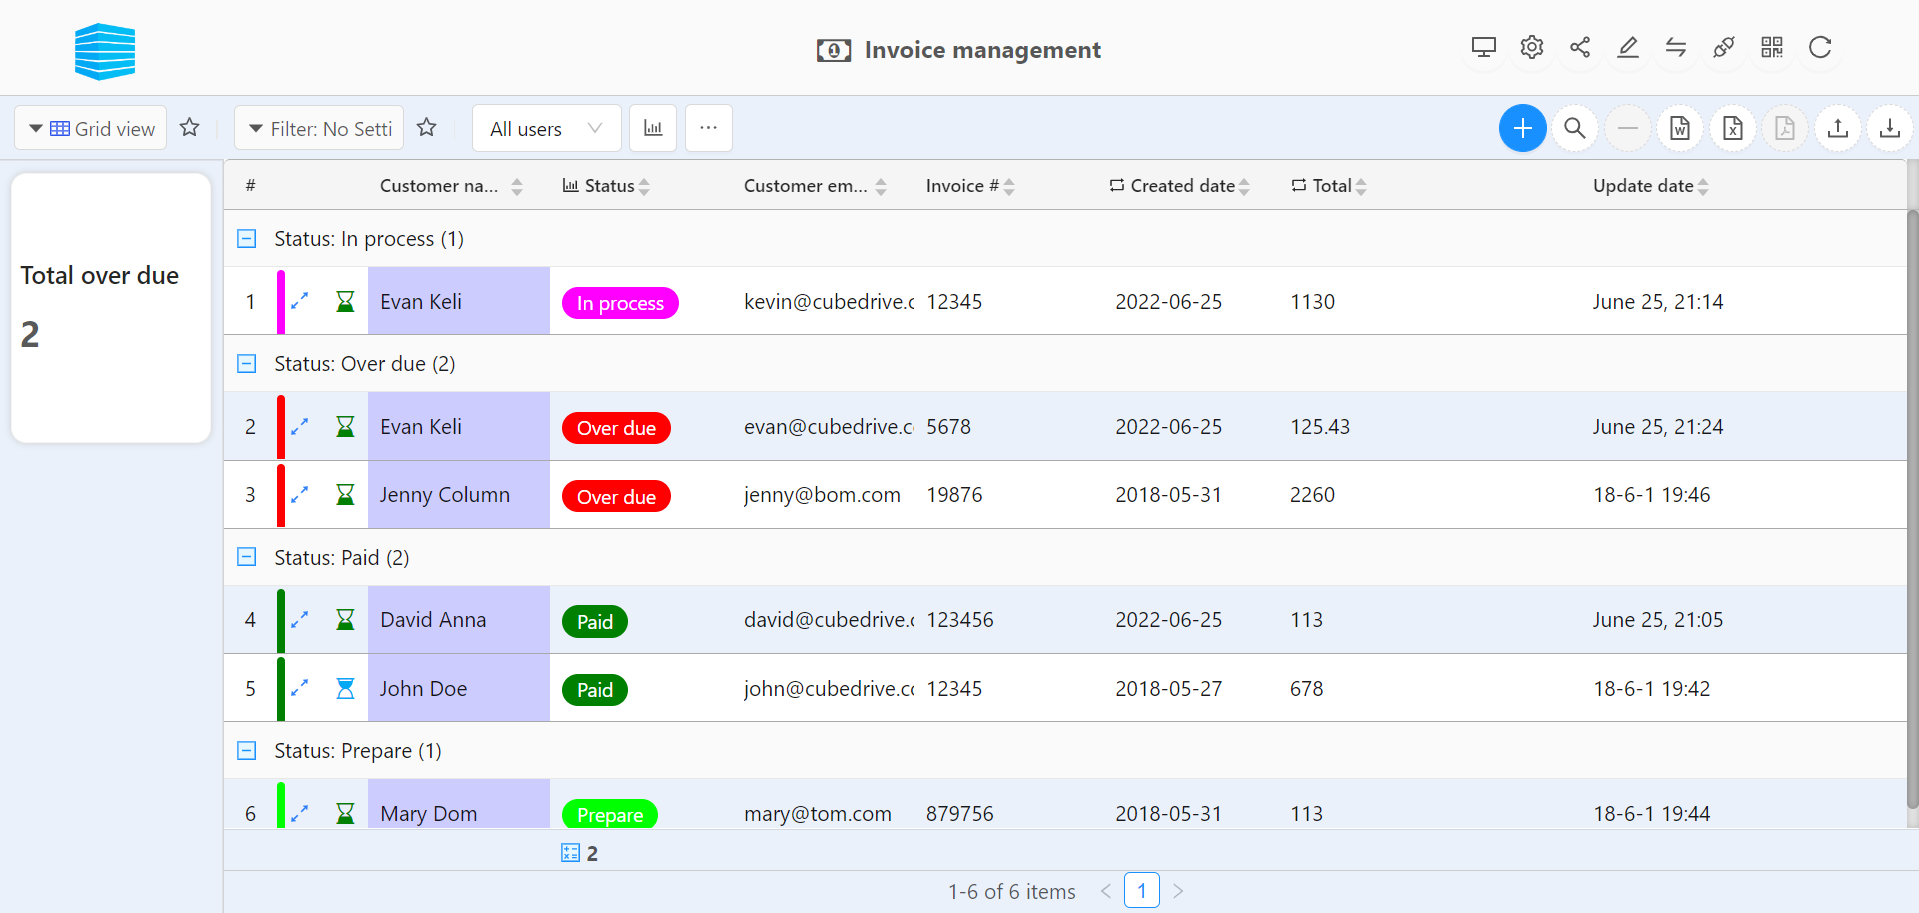Screen dimensions: 1919x913
Task: Click the download icon in toolbar
Action: pos(1890,128)
